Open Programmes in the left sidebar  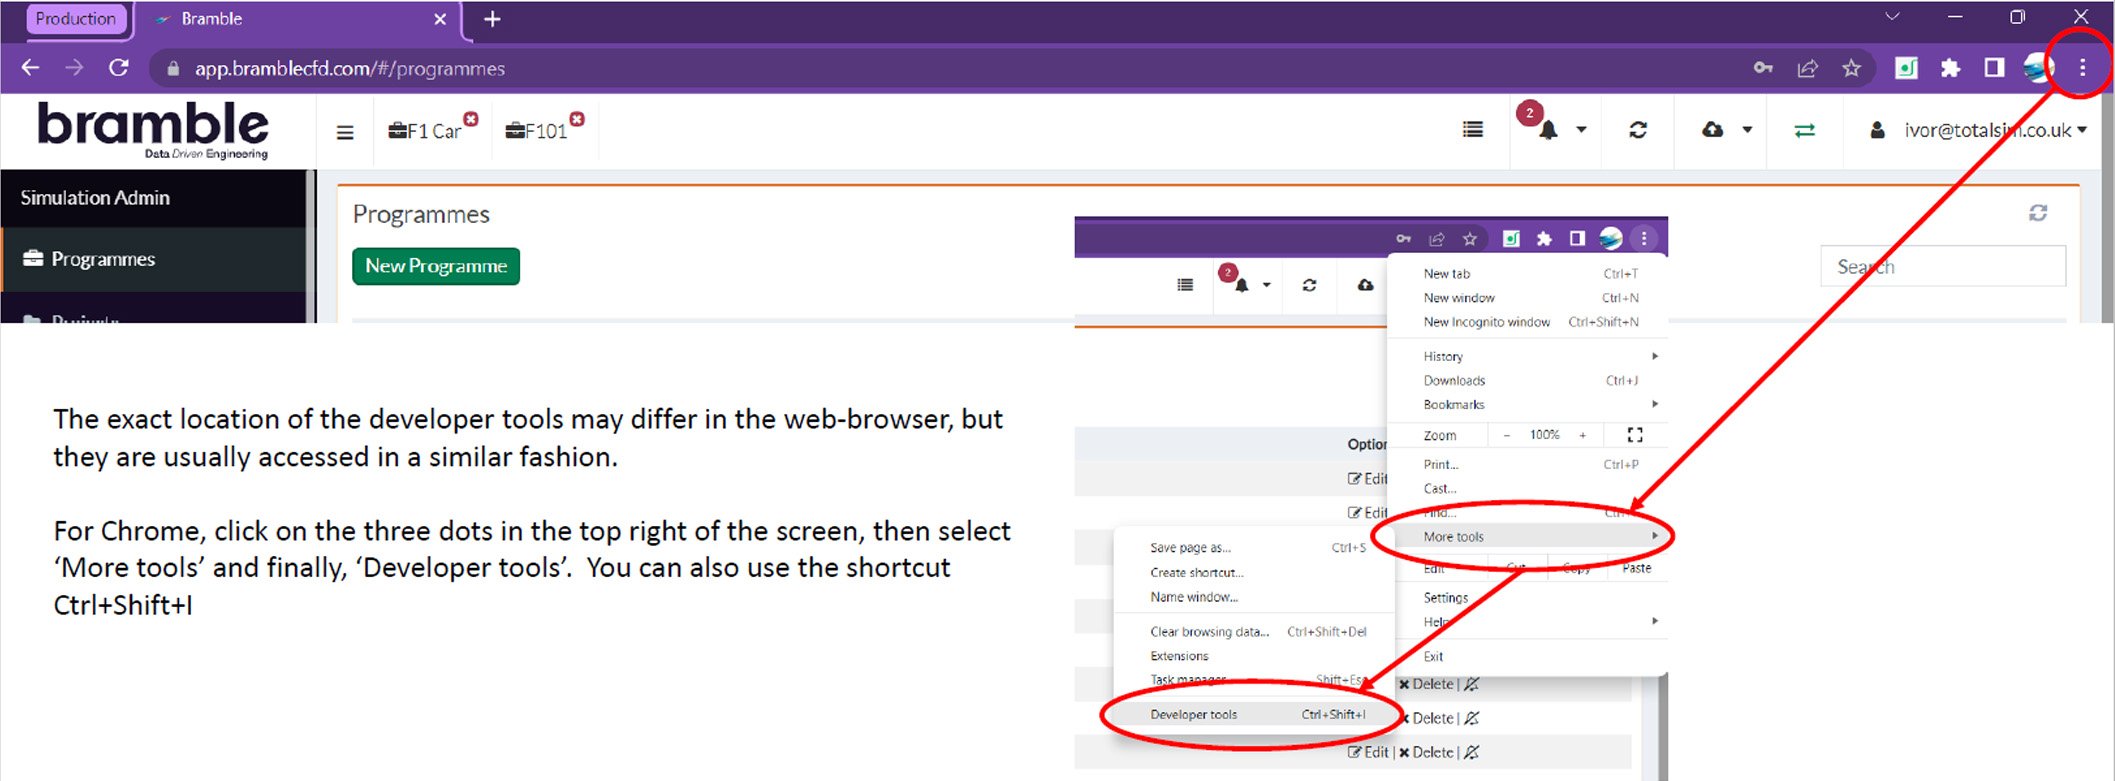pos(154,259)
